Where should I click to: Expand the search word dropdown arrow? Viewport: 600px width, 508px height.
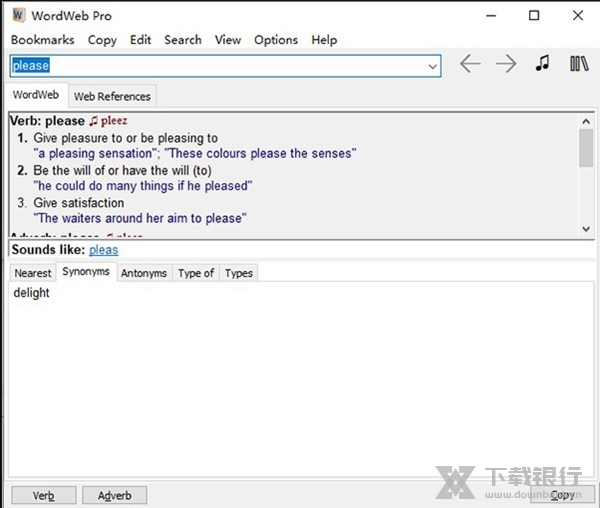point(433,66)
